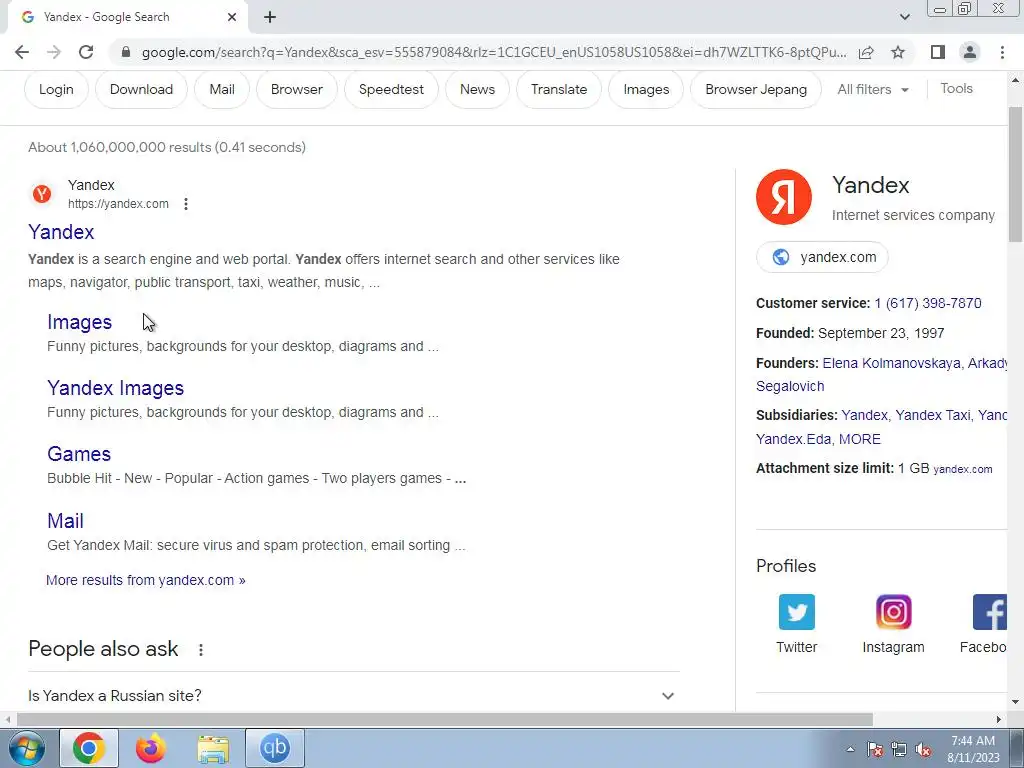
Task: Click the forward navigation arrow
Action: [x=54, y=52]
